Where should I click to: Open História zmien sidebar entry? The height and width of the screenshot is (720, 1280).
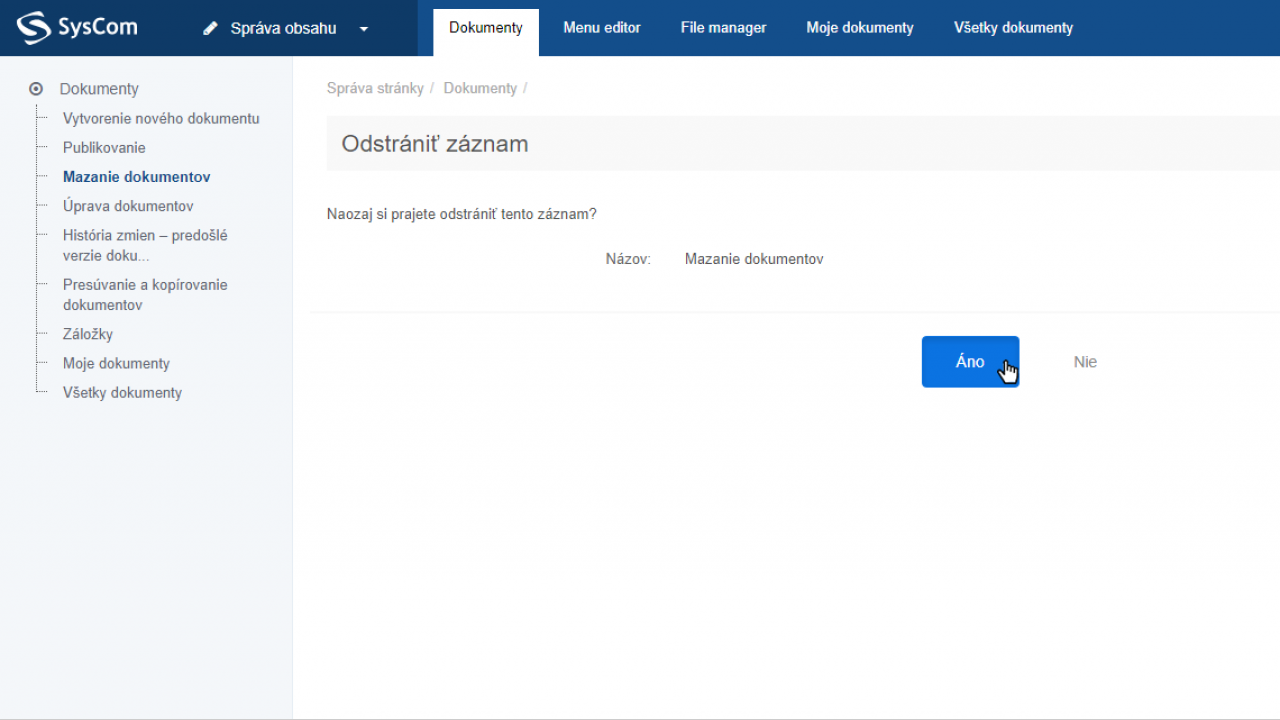[145, 245]
